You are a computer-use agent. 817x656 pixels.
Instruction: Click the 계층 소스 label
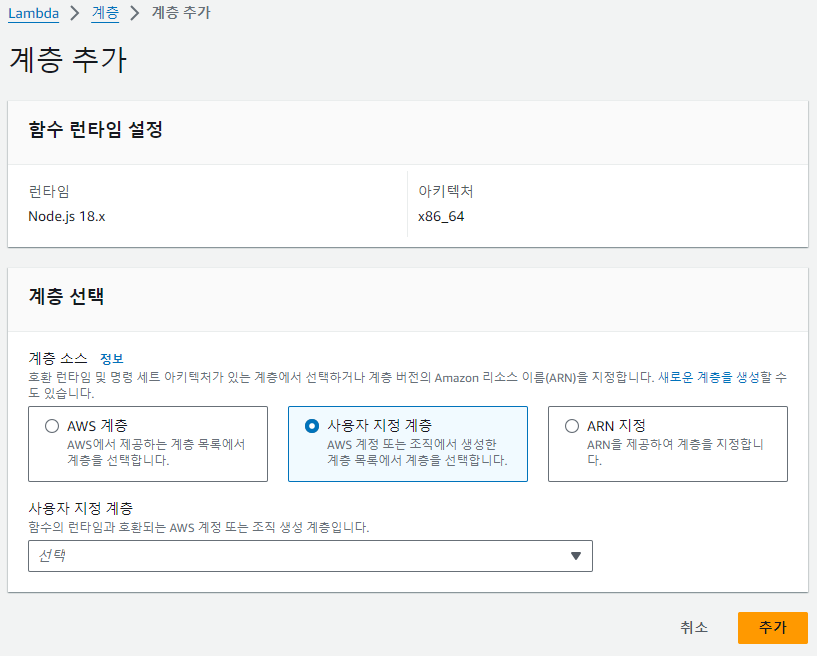[58, 358]
